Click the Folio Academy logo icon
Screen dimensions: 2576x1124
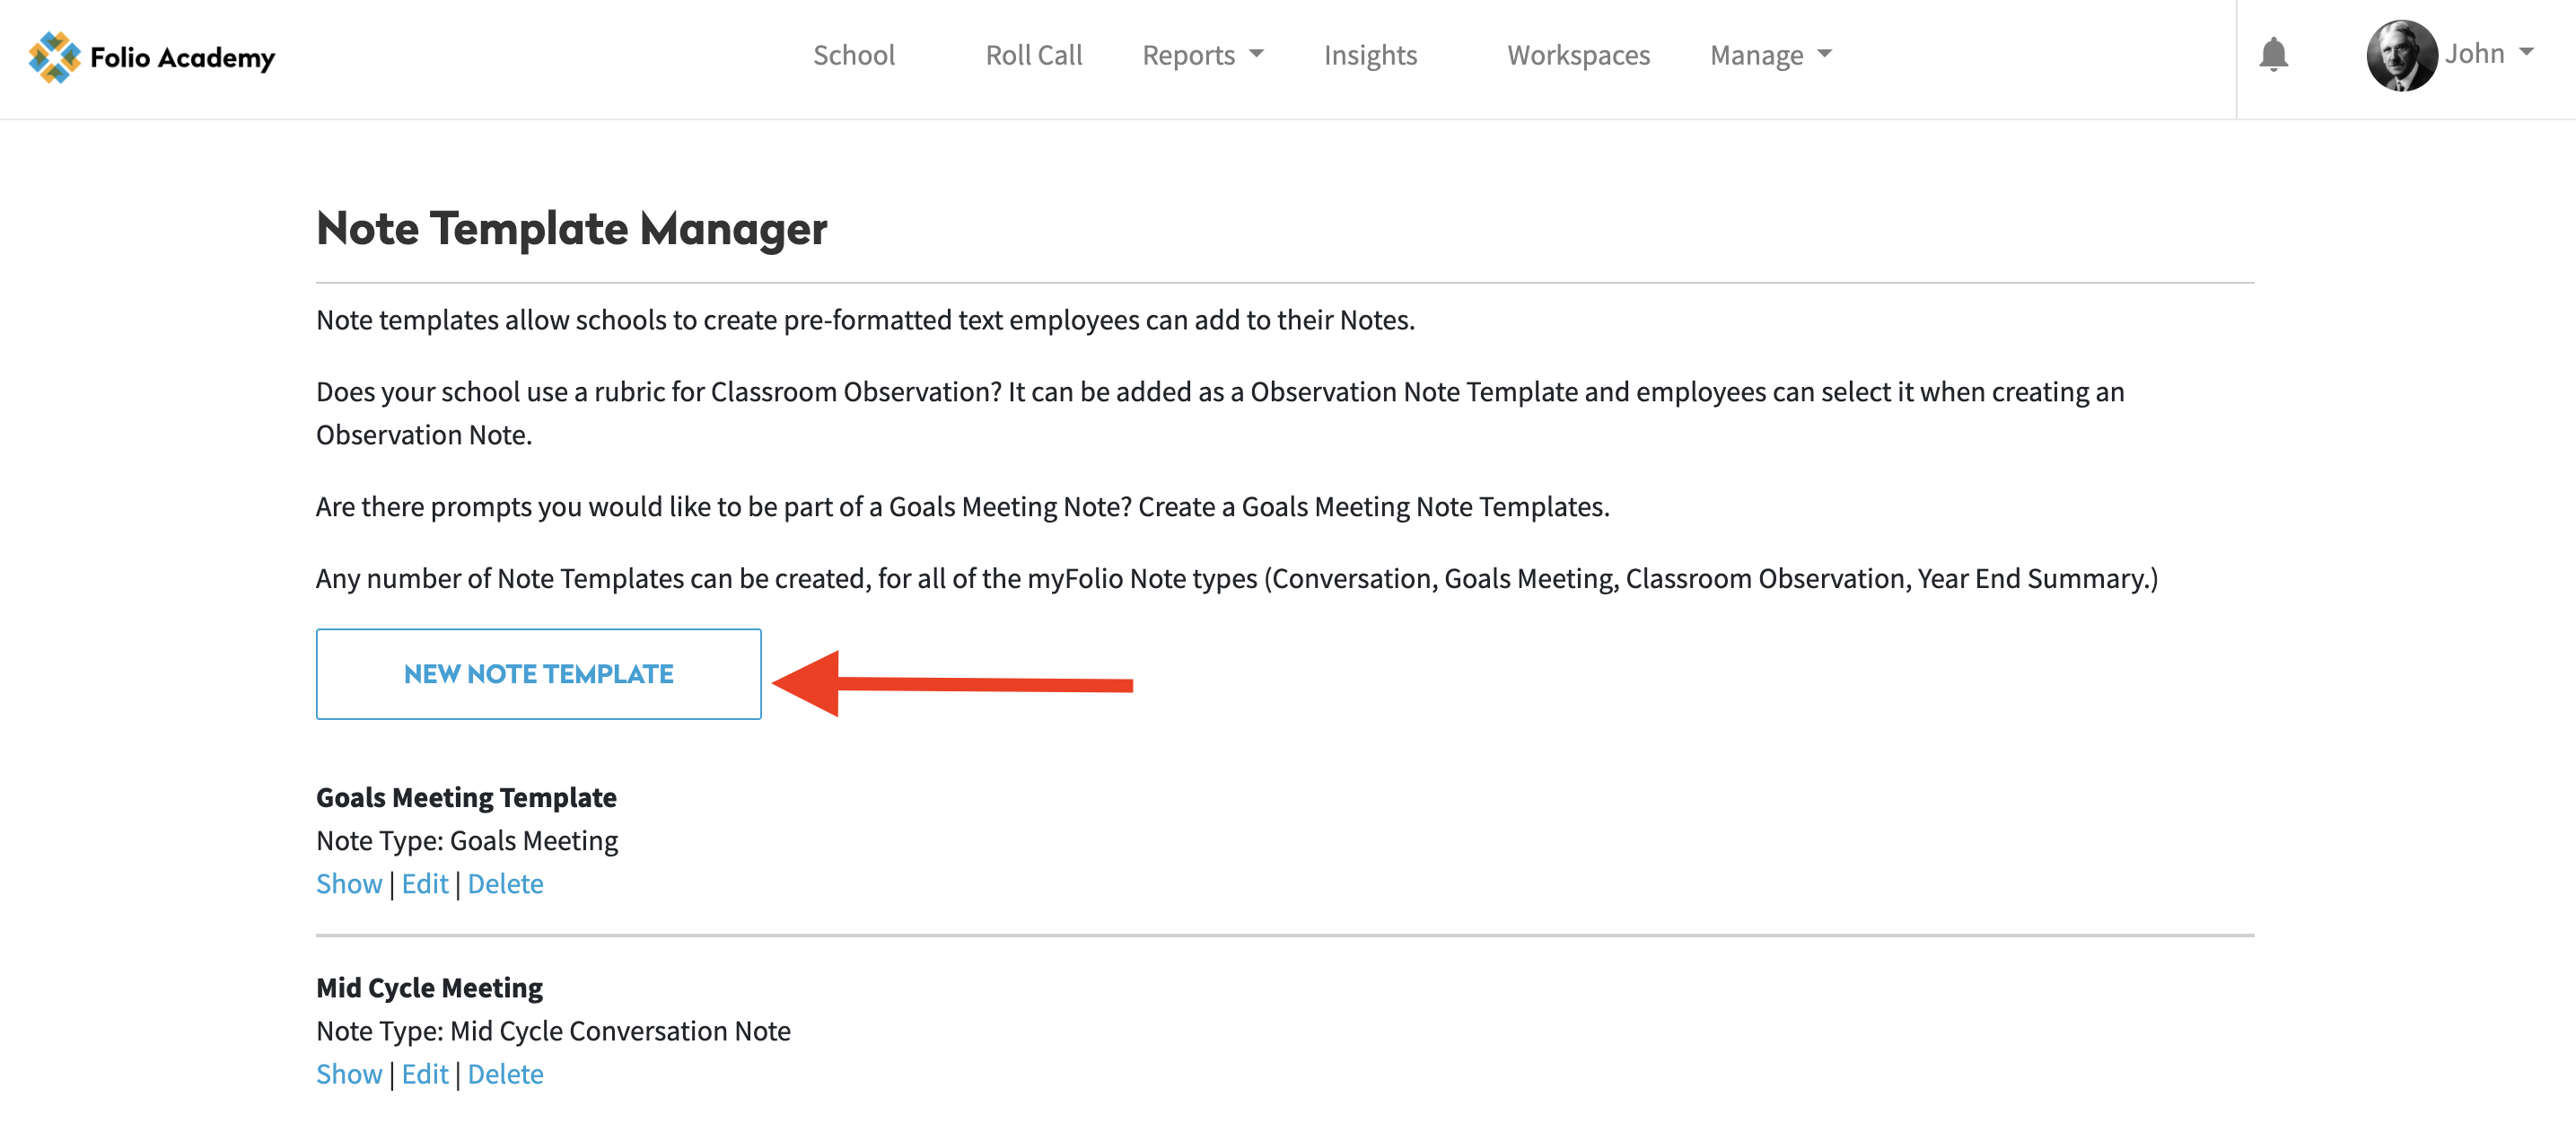(x=54, y=57)
